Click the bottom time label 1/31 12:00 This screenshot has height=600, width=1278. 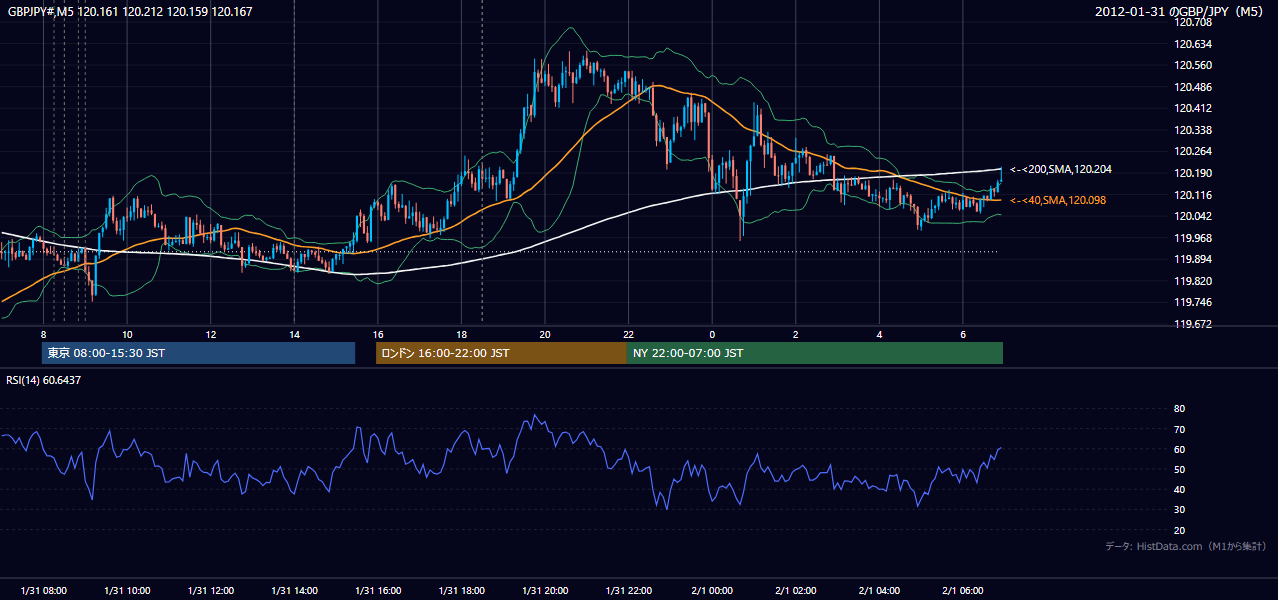tap(210, 591)
